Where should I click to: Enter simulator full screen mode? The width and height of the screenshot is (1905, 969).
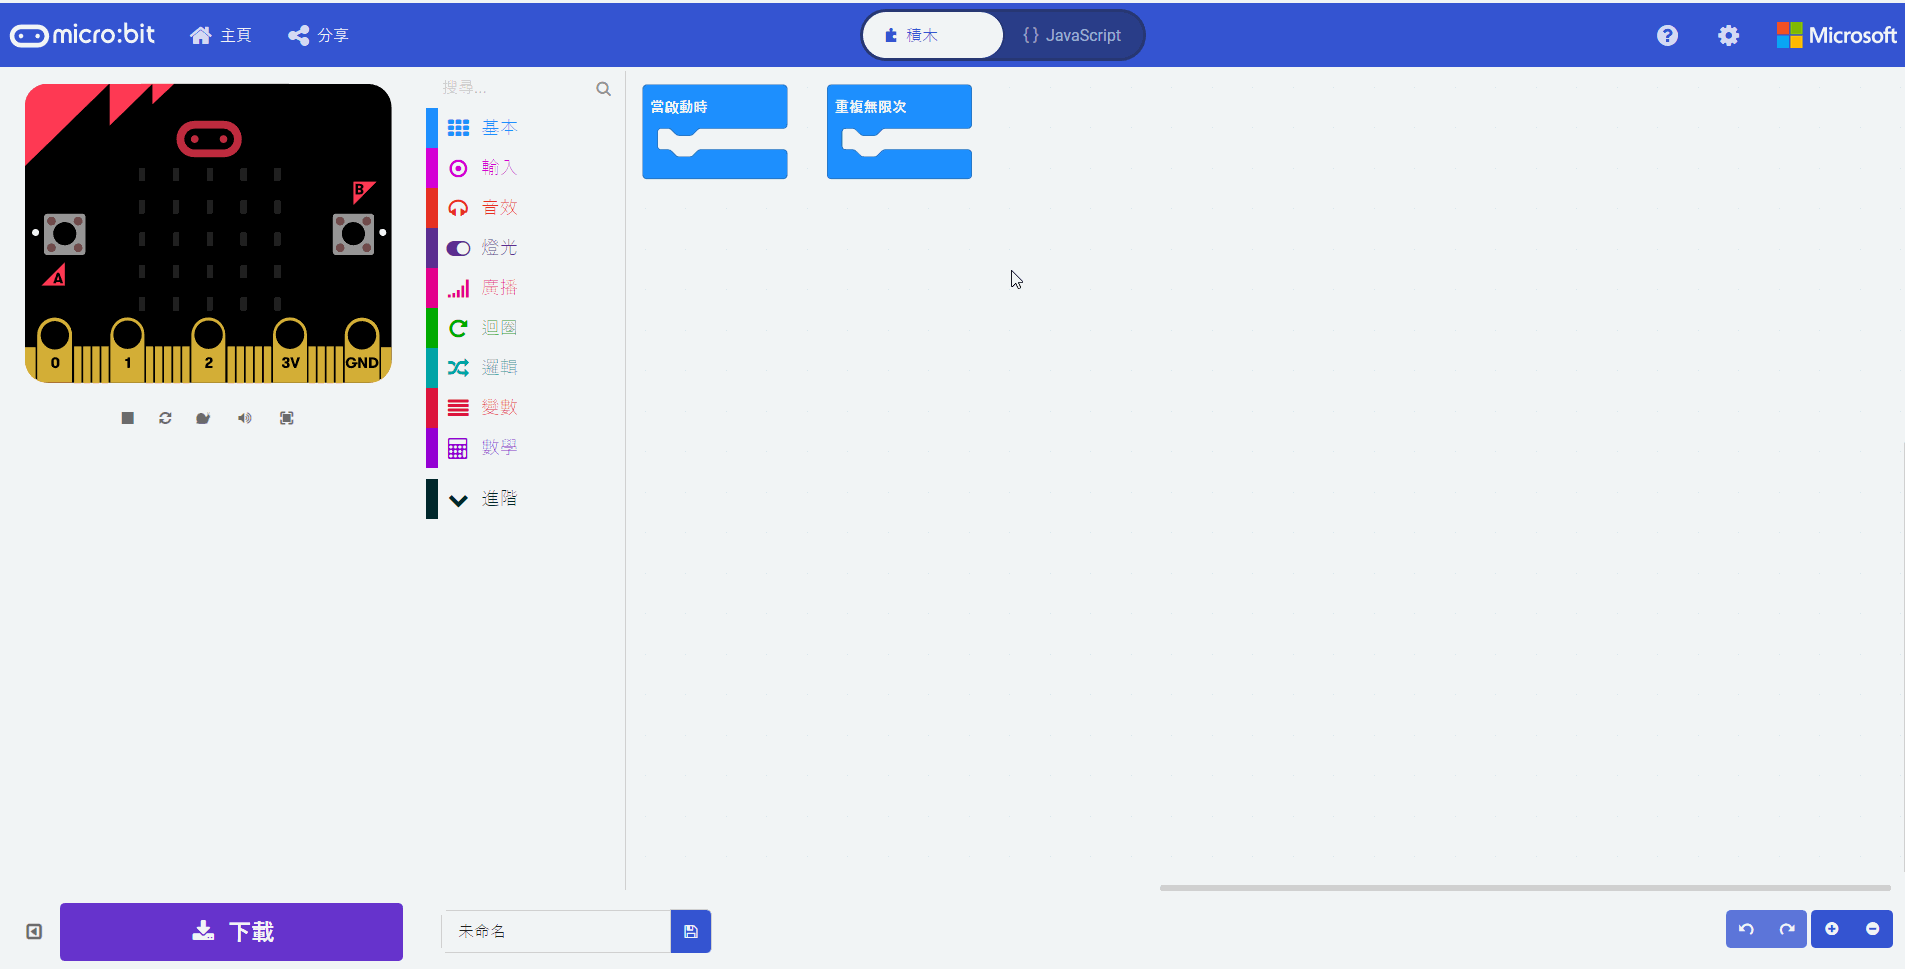[287, 418]
